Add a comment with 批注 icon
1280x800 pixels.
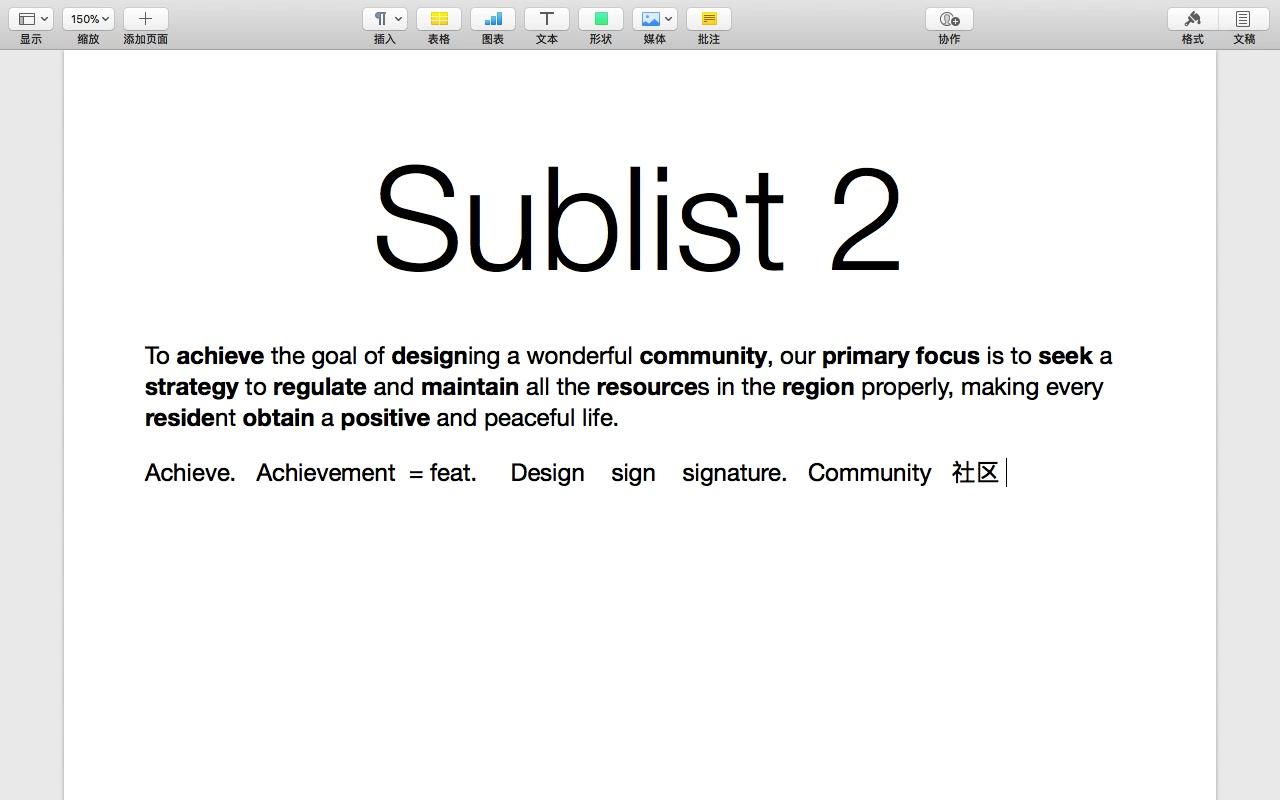point(709,19)
